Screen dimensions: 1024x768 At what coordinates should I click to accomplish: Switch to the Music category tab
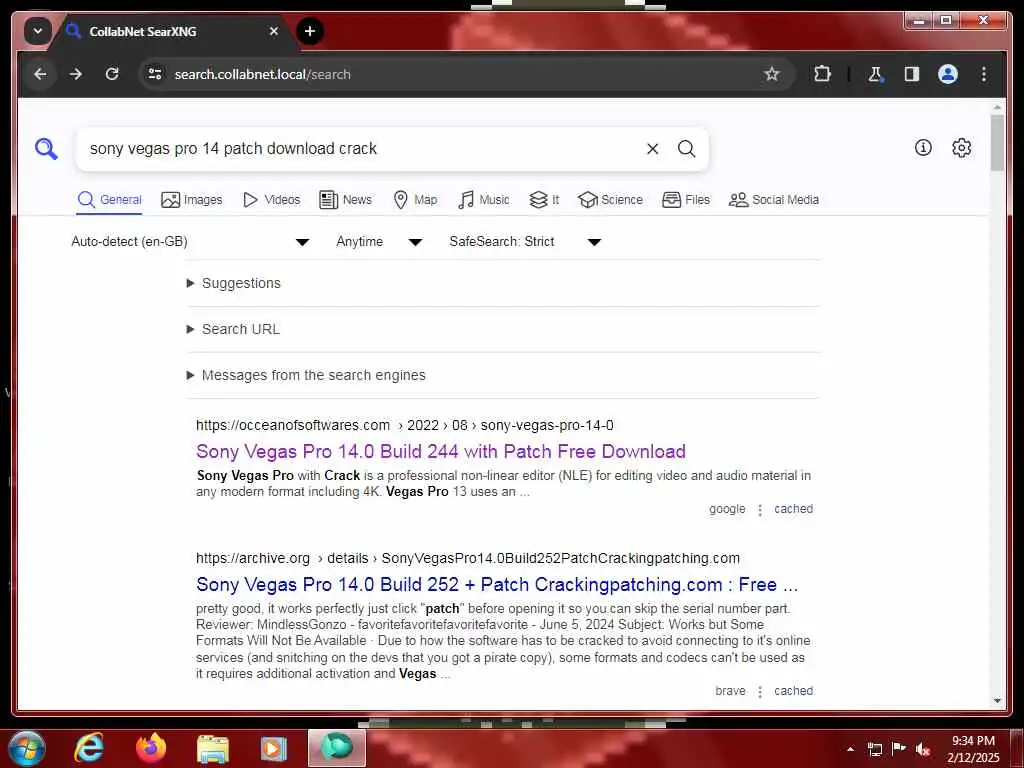(483, 200)
